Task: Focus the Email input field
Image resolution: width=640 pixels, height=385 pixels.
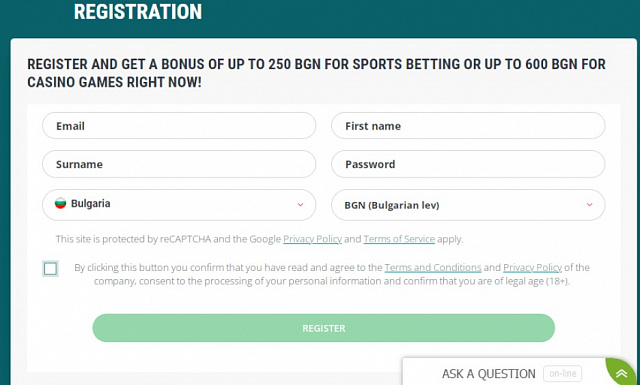Action: point(179,126)
